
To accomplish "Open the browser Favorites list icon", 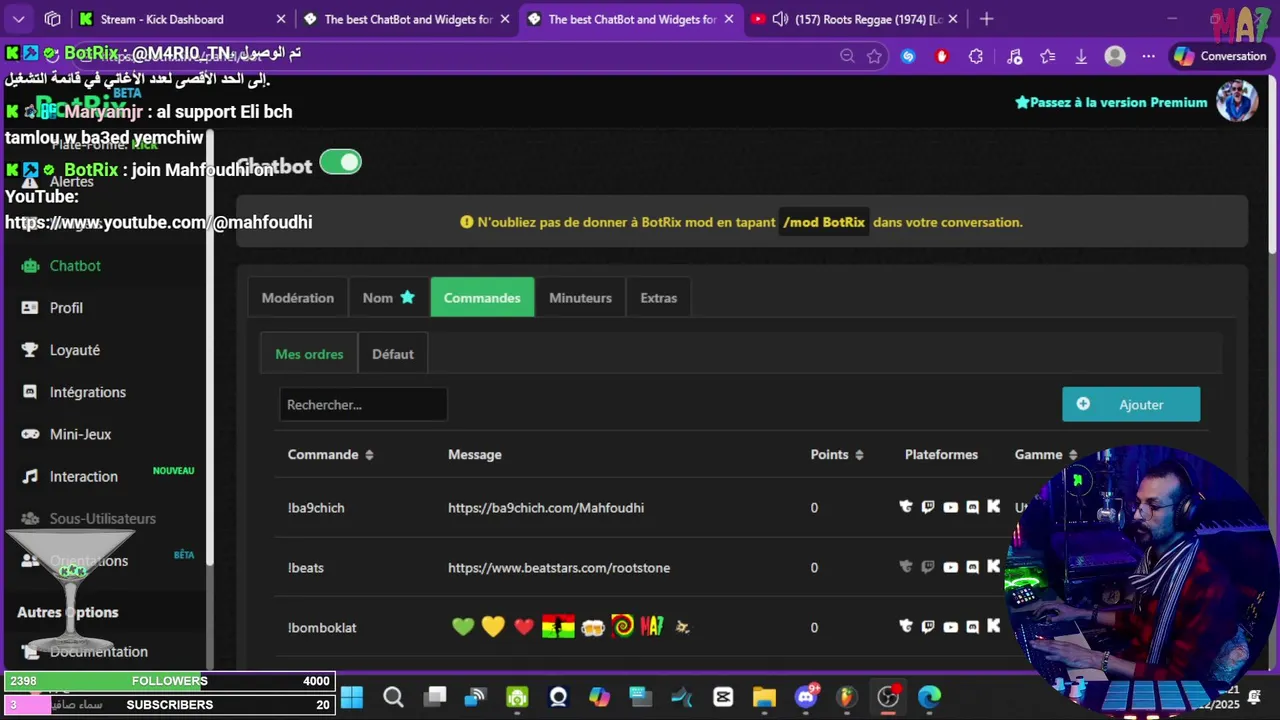I will tap(1048, 56).
